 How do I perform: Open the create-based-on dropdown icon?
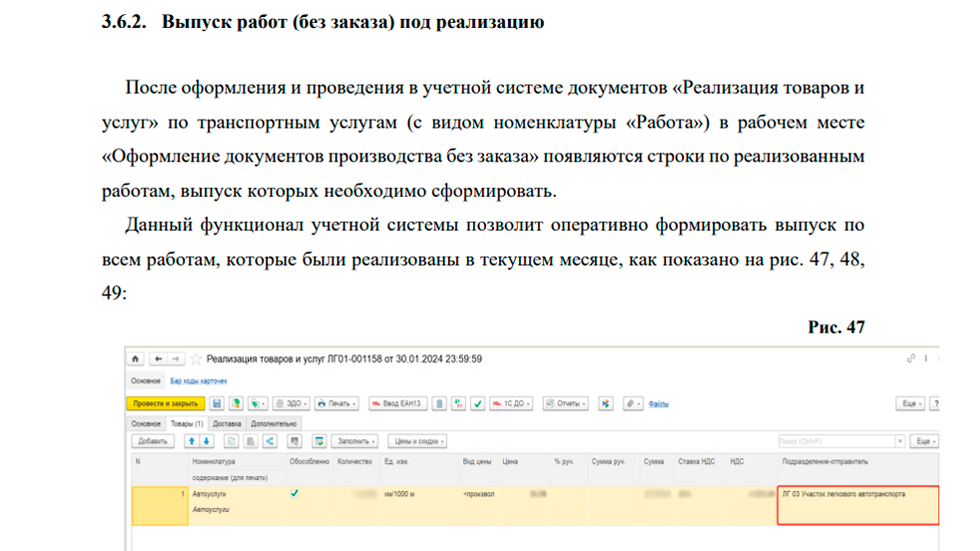point(258,404)
